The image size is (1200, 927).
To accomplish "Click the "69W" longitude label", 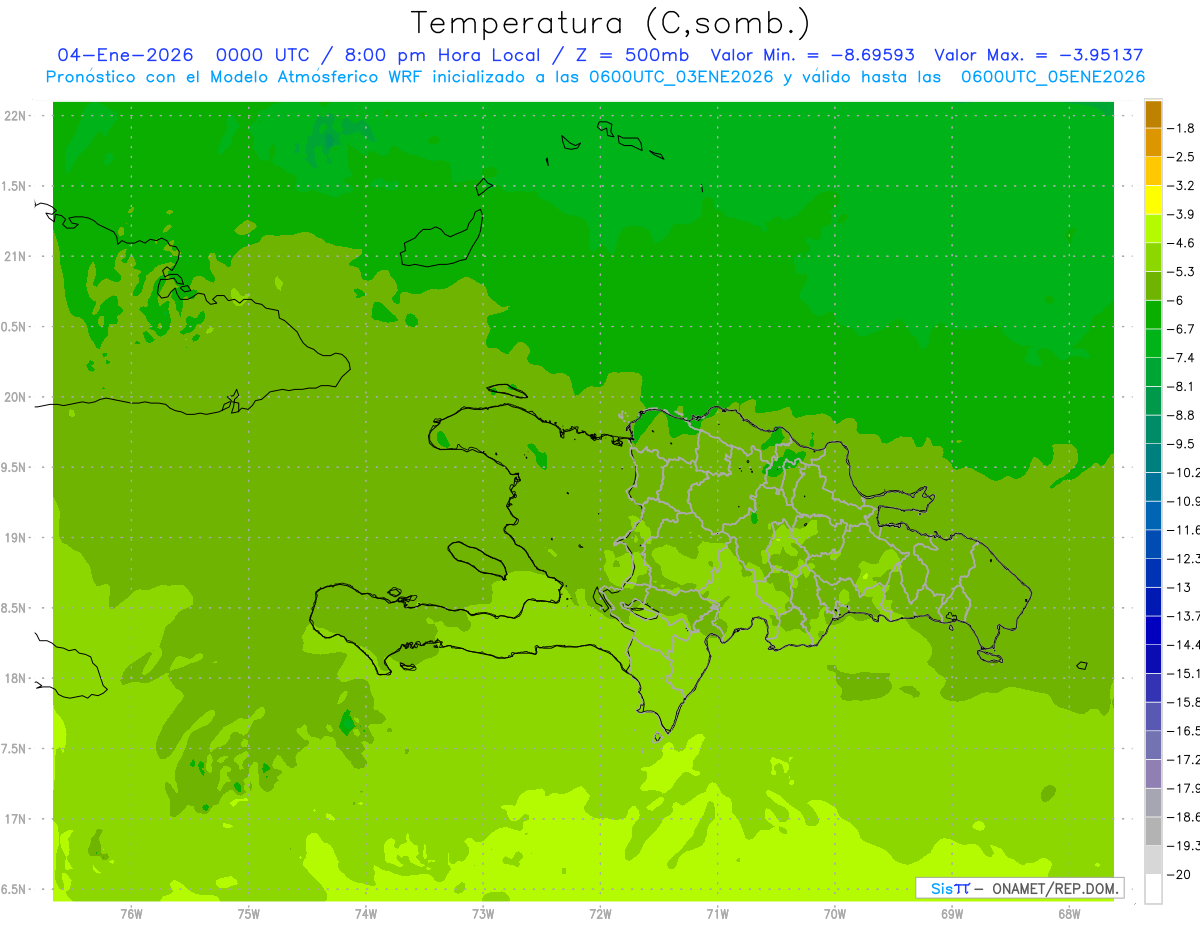I will pos(952,914).
